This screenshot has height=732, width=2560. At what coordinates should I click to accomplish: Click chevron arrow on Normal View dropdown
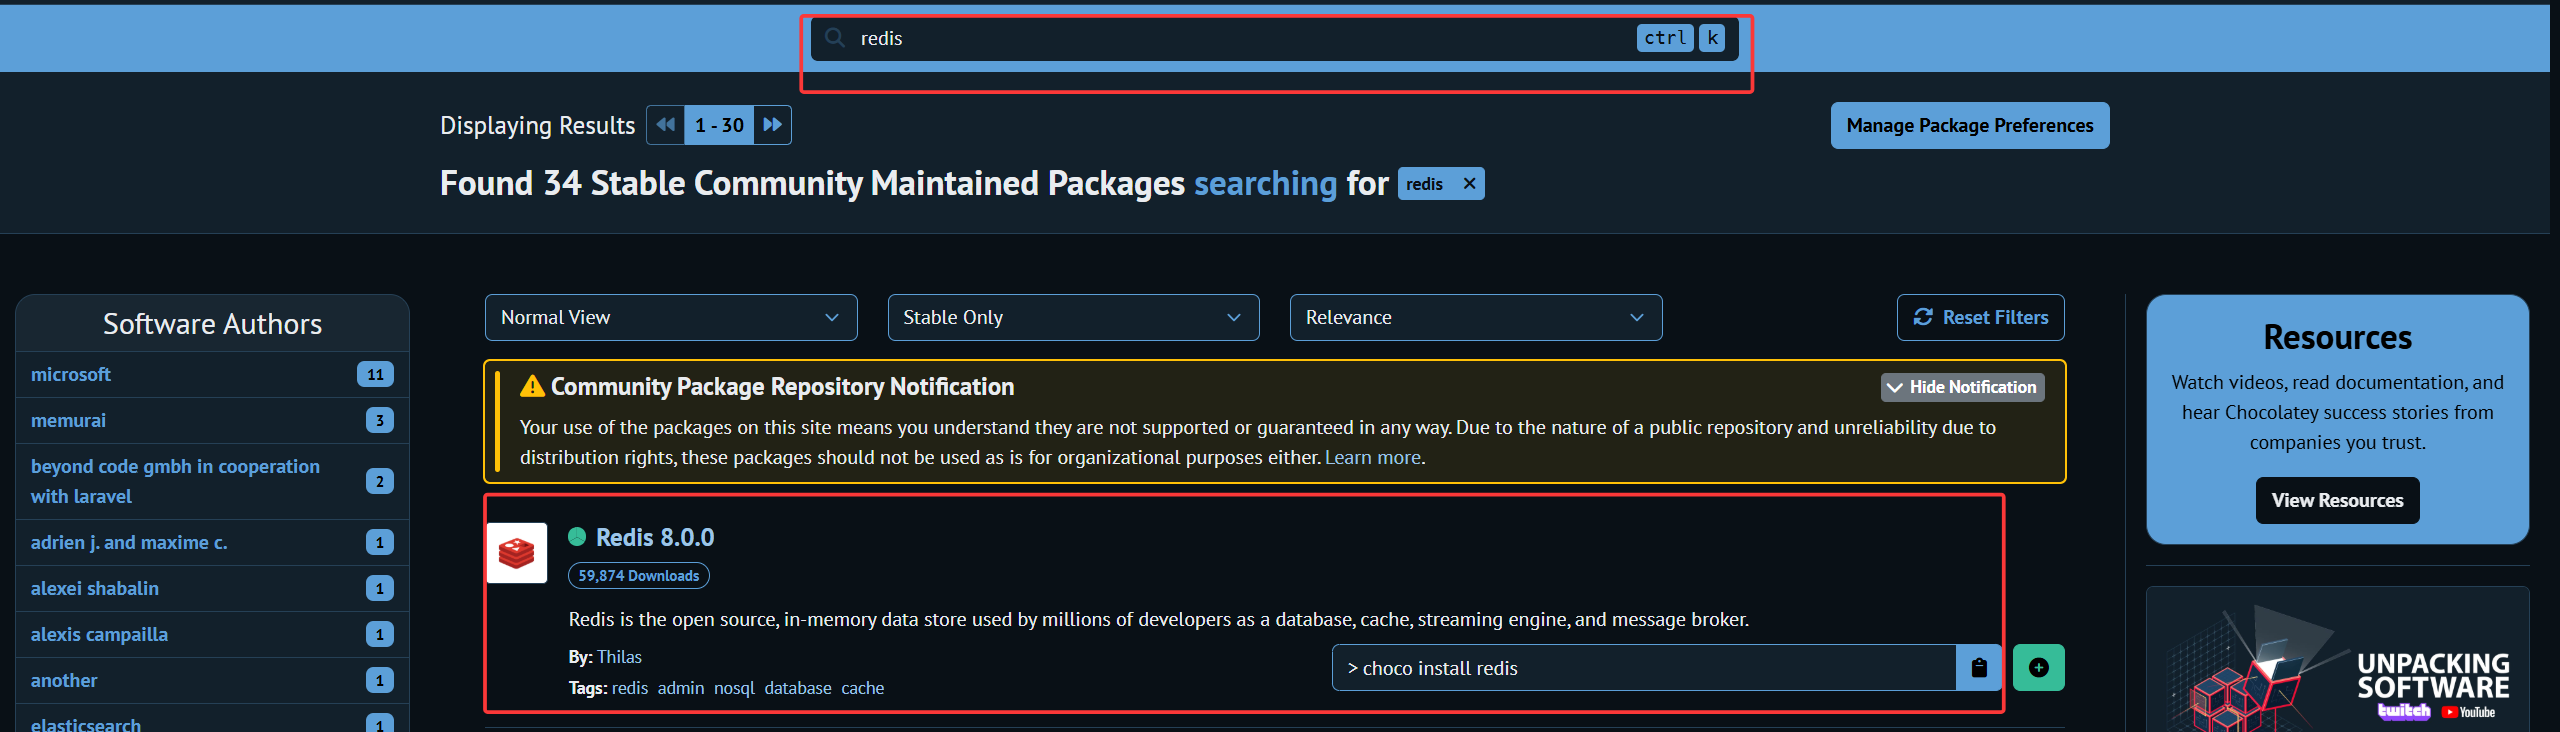tap(832, 318)
